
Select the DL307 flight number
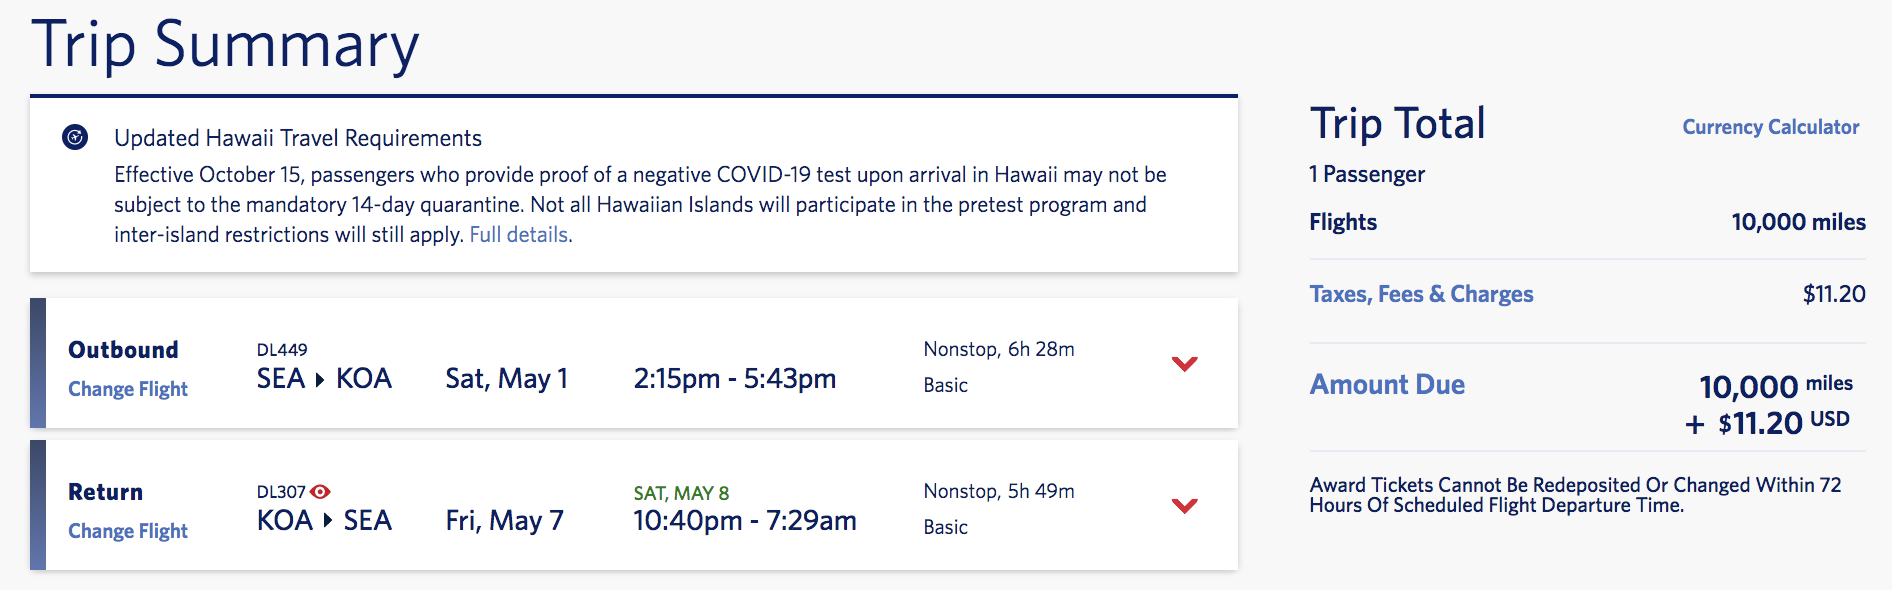point(283,490)
